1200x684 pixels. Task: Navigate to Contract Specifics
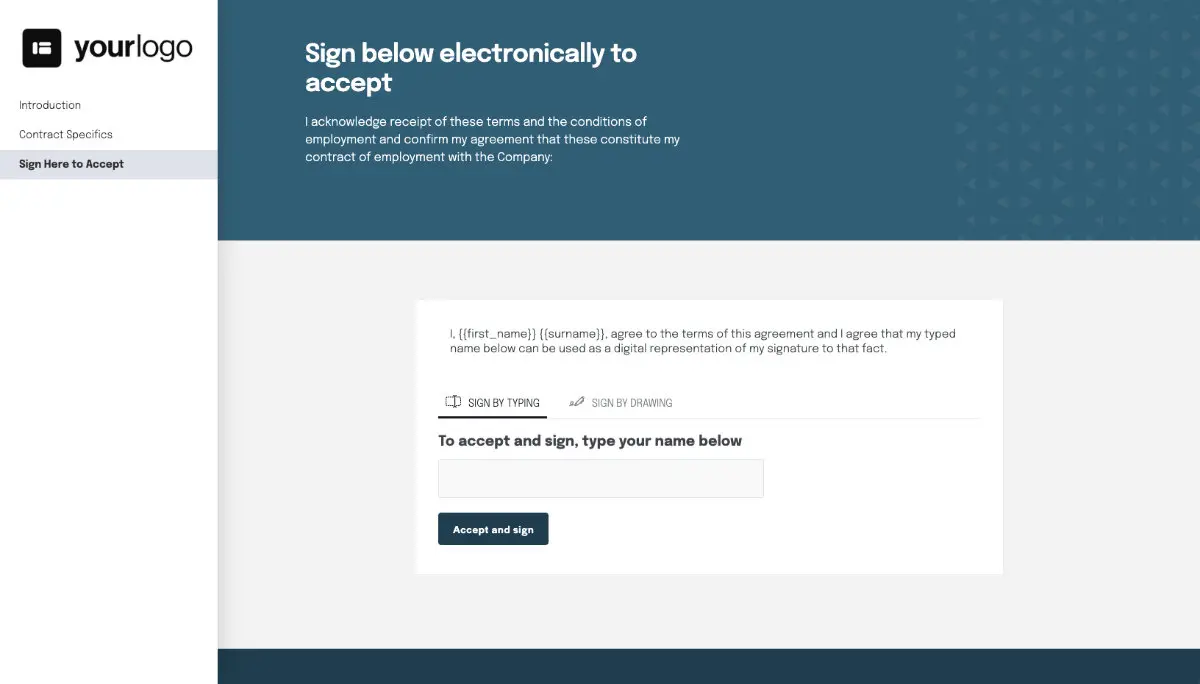click(66, 134)
